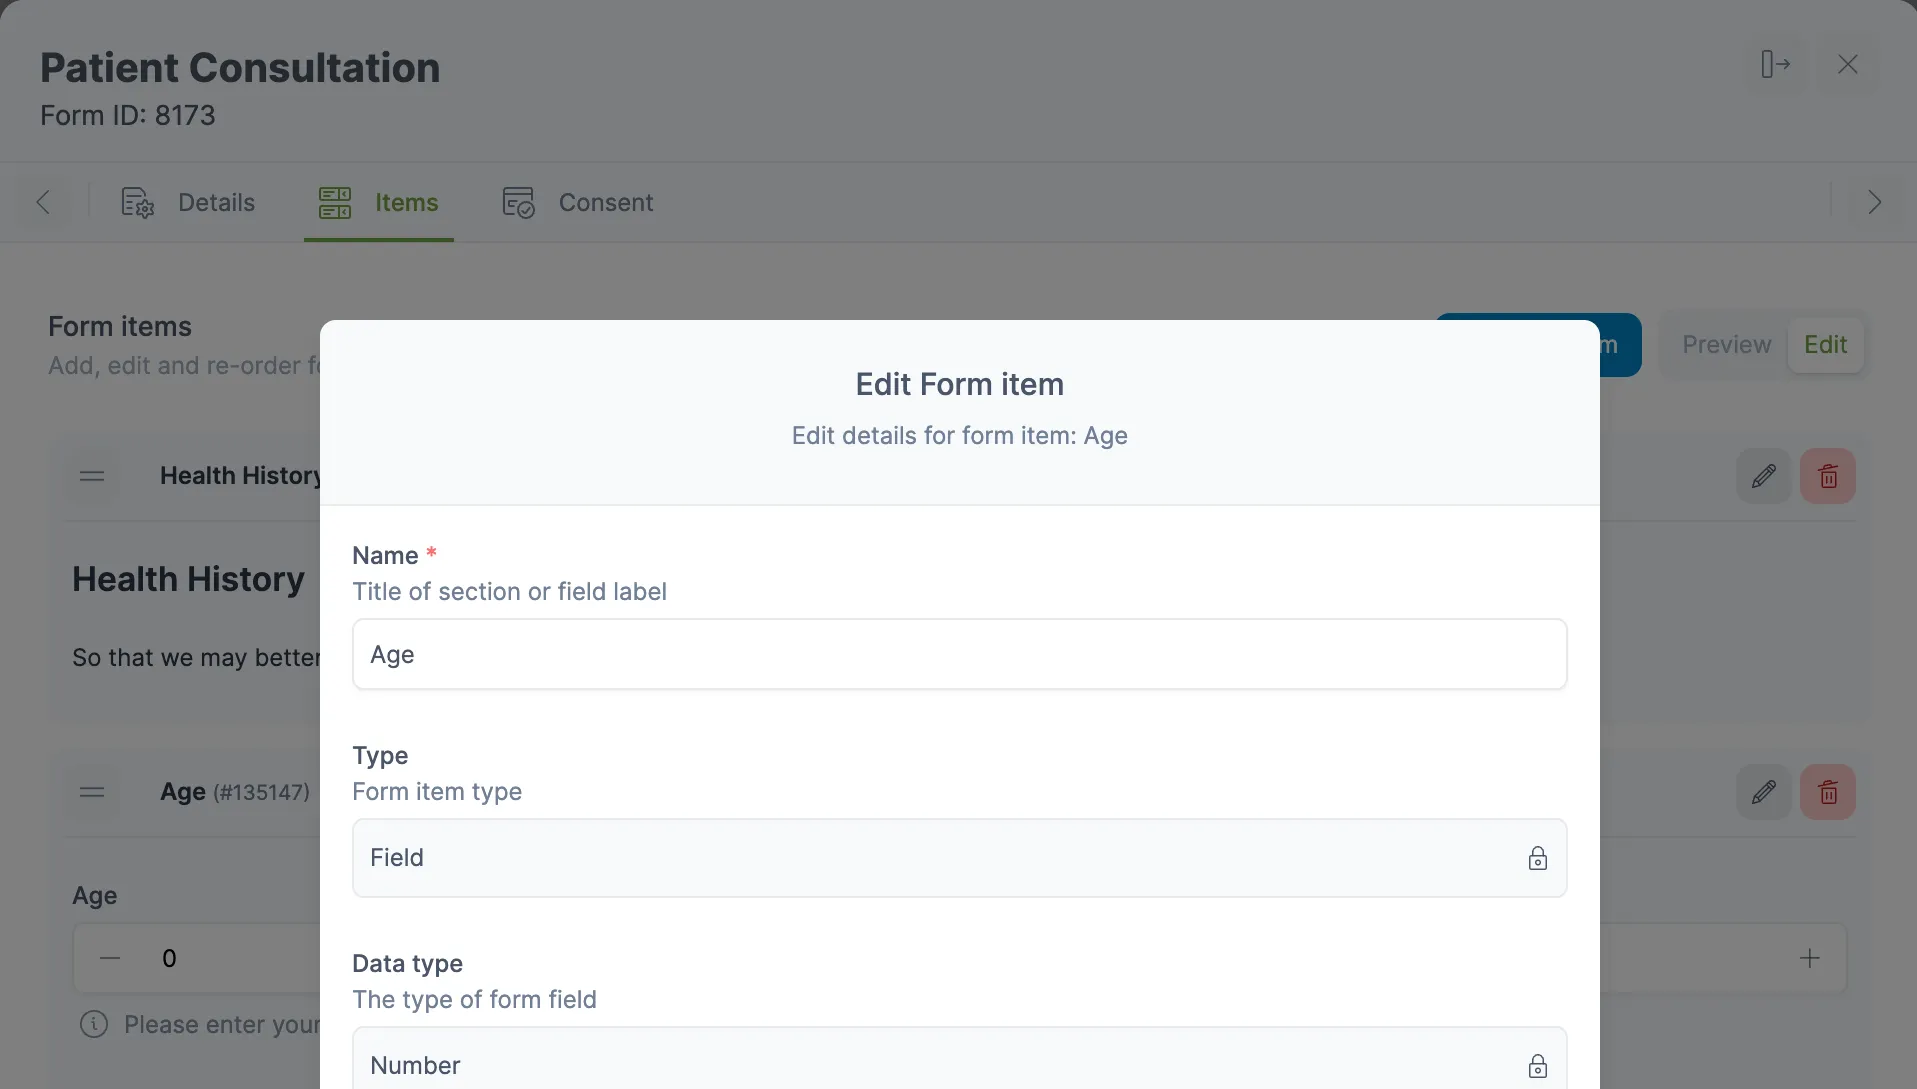Select the Items tab
Screen dimensions: 1917x1089
[378, 203]
